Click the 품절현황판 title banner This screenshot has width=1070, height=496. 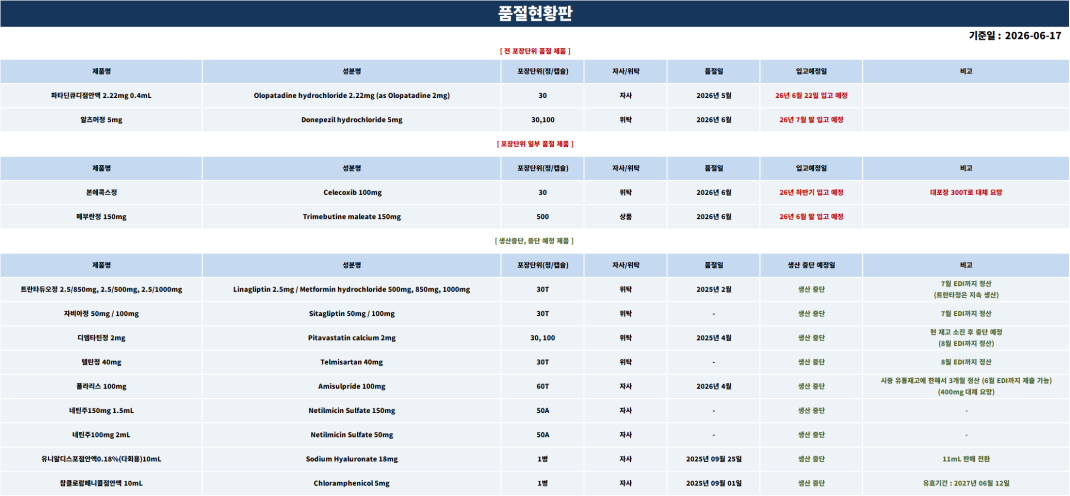pyautogui.click(x=535, y=14)
